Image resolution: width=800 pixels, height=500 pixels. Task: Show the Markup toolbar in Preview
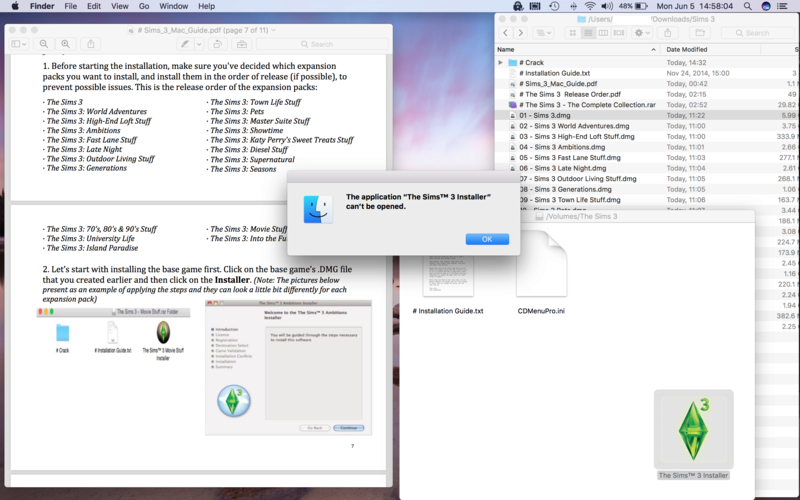coord(242,44)
